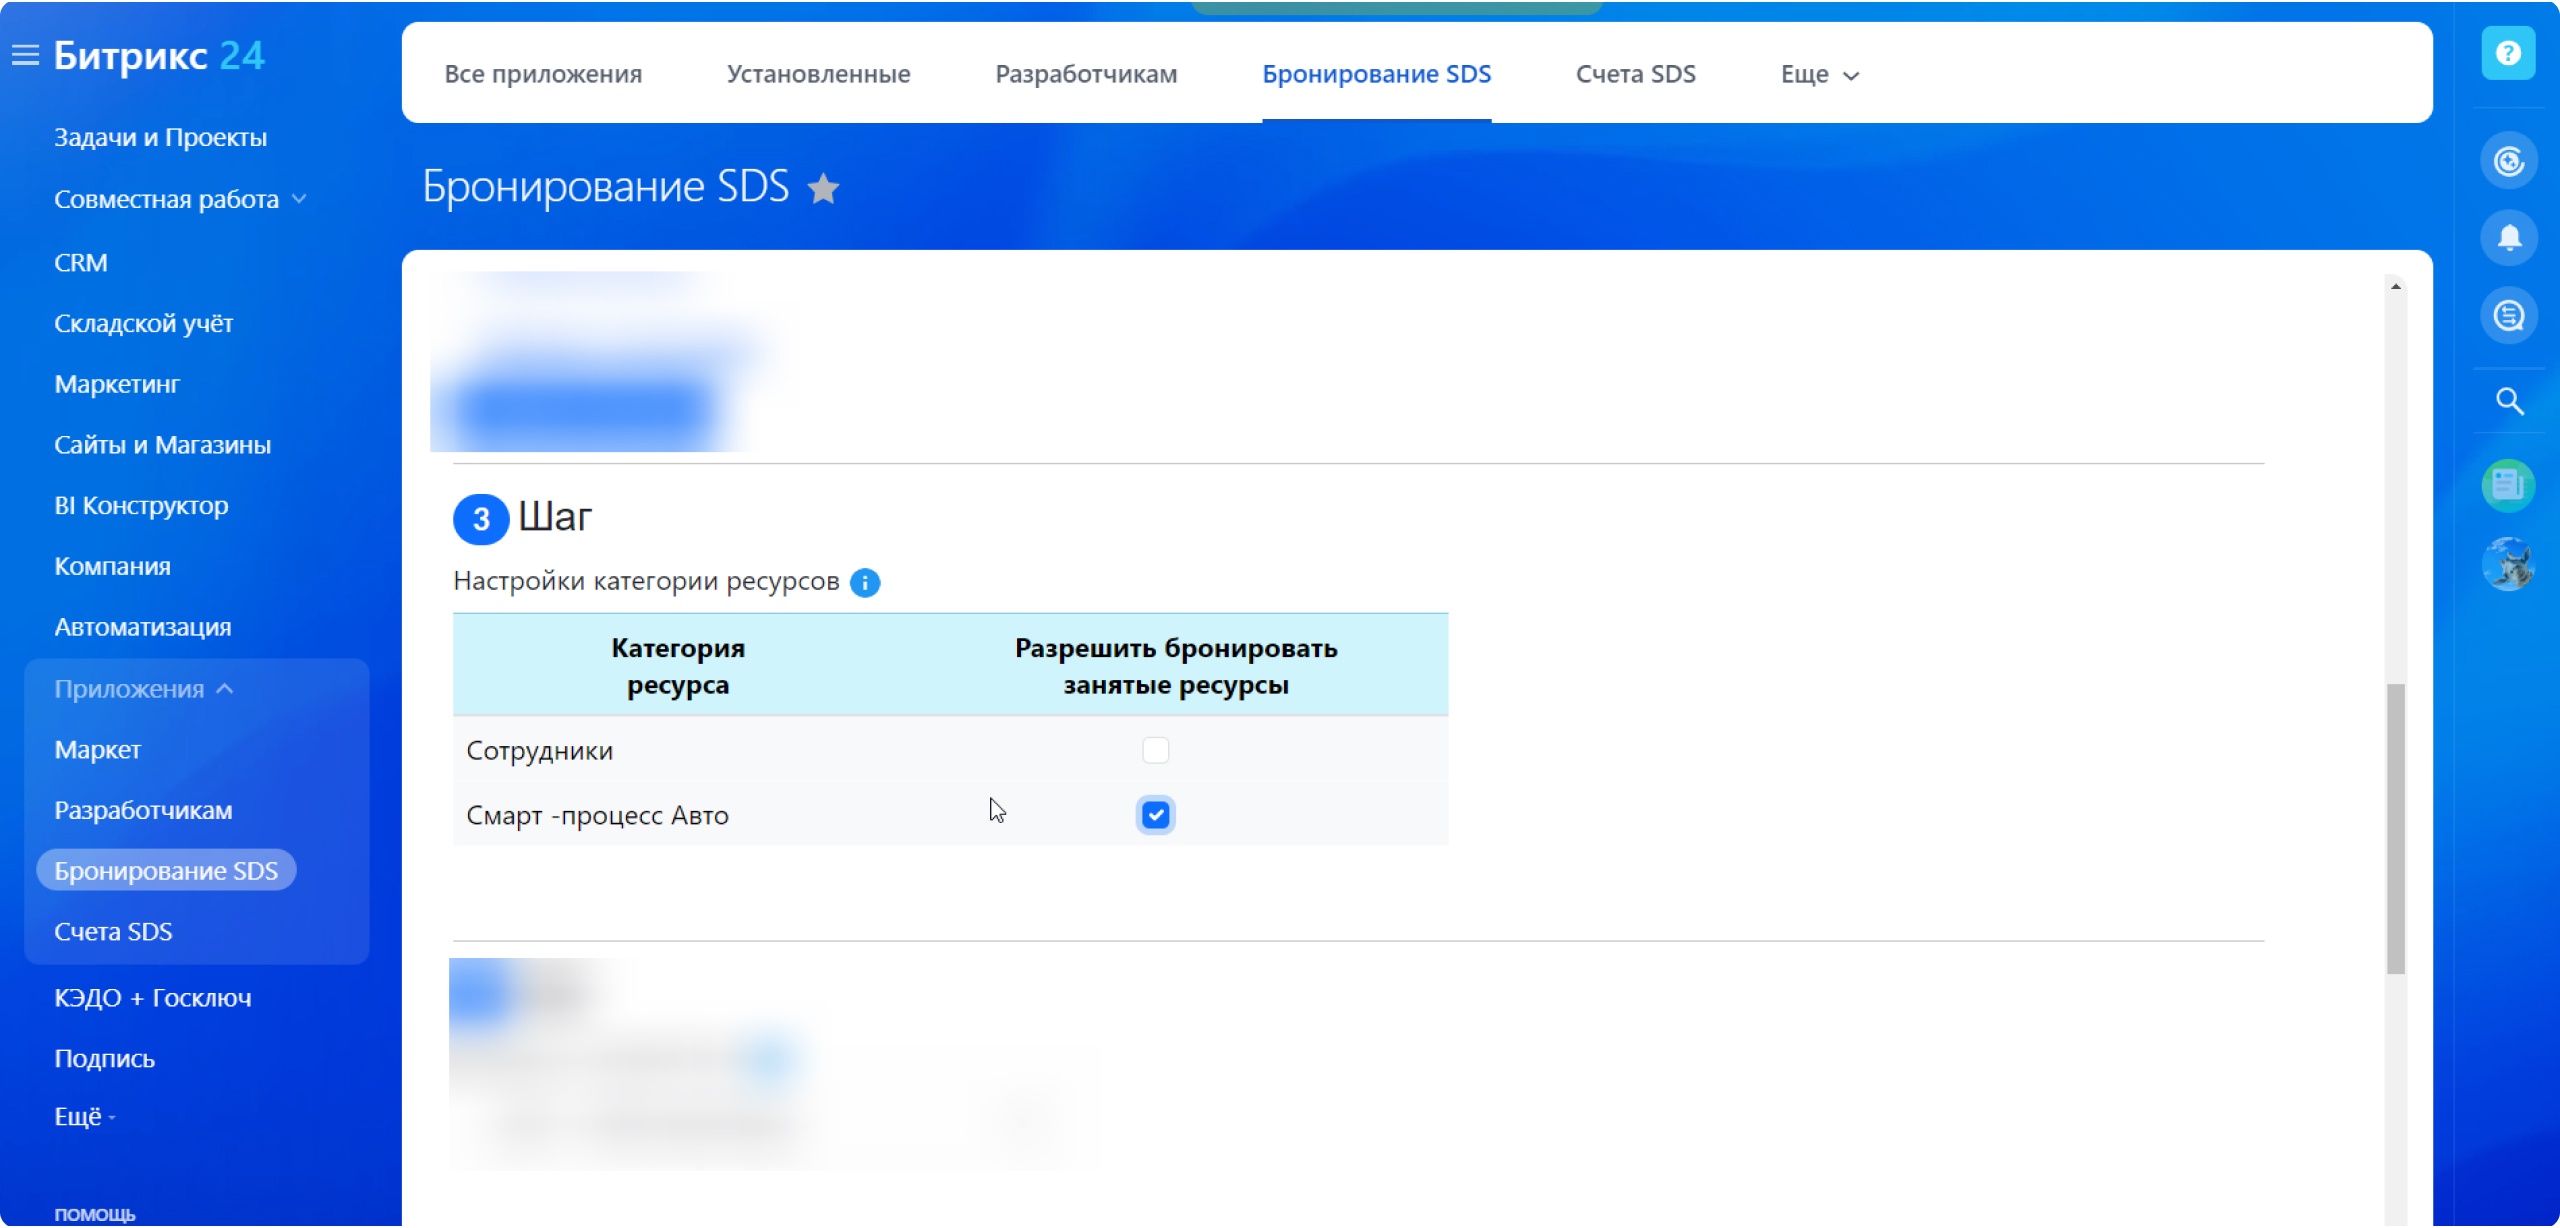
Task: Open the help question mark icon
Action: coord(2507,53)
